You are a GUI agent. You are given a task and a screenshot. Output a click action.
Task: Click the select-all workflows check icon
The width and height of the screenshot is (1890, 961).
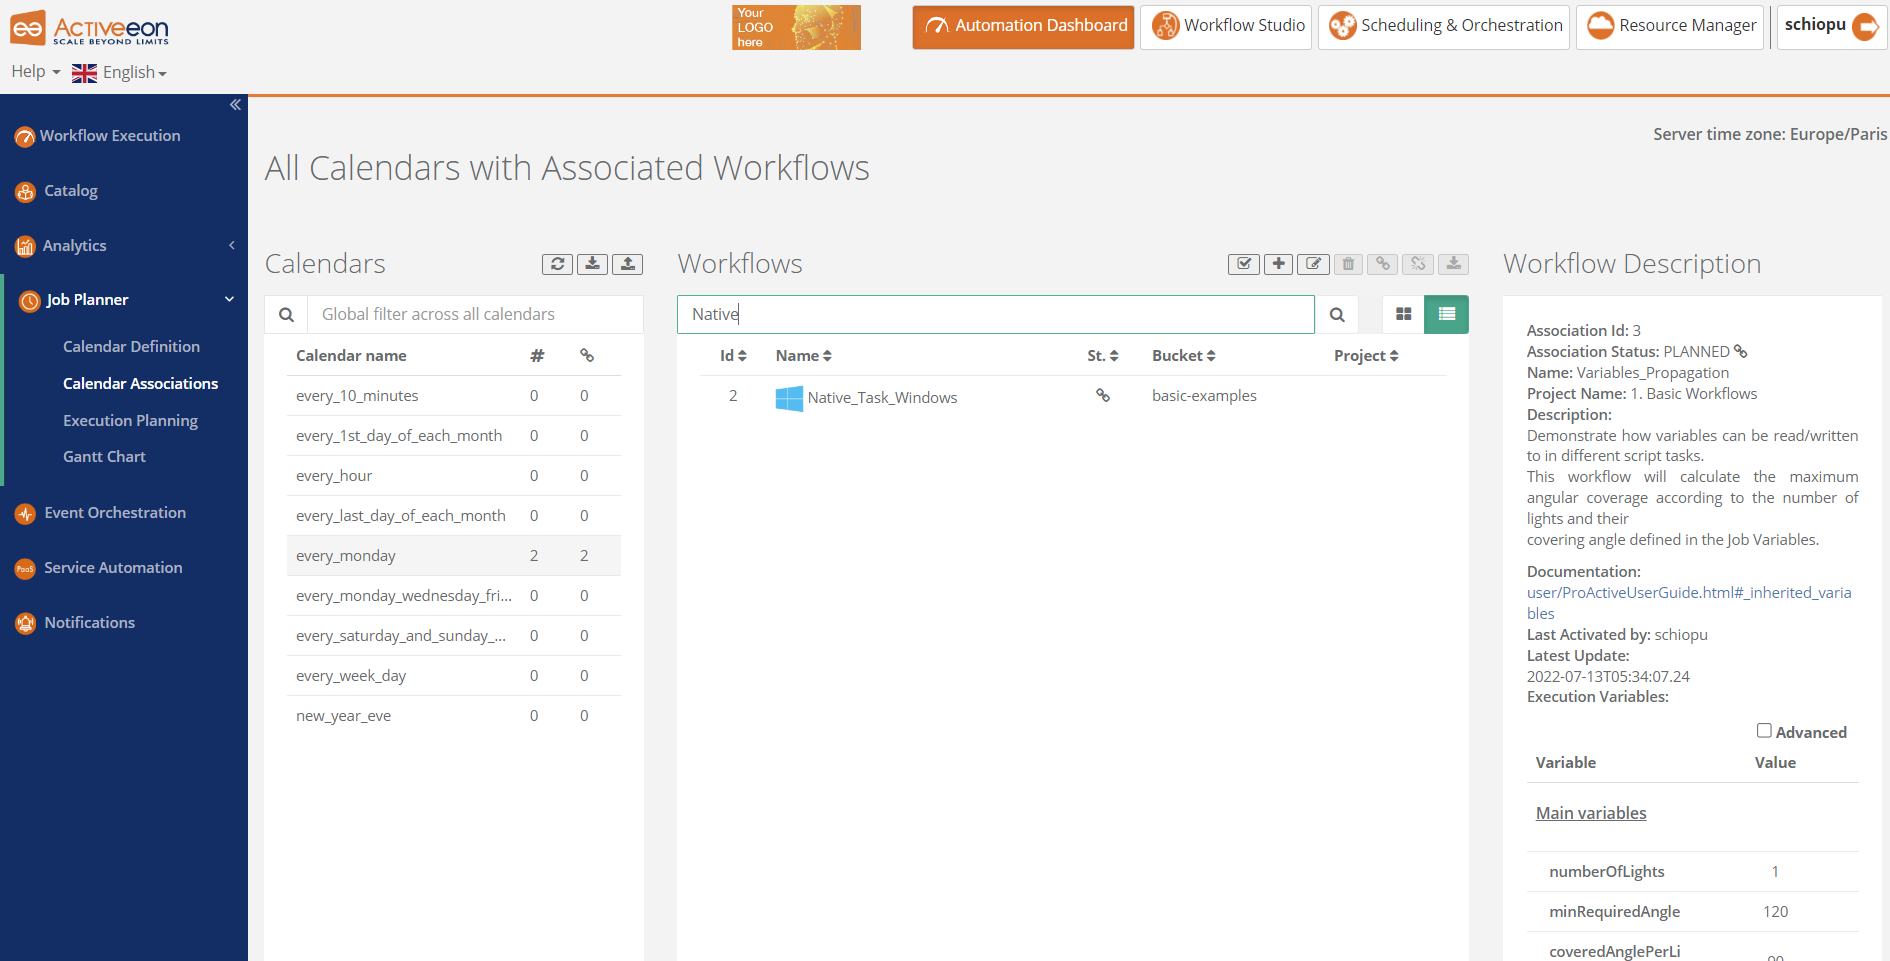pyautogui.click(x=1244, y=264)
